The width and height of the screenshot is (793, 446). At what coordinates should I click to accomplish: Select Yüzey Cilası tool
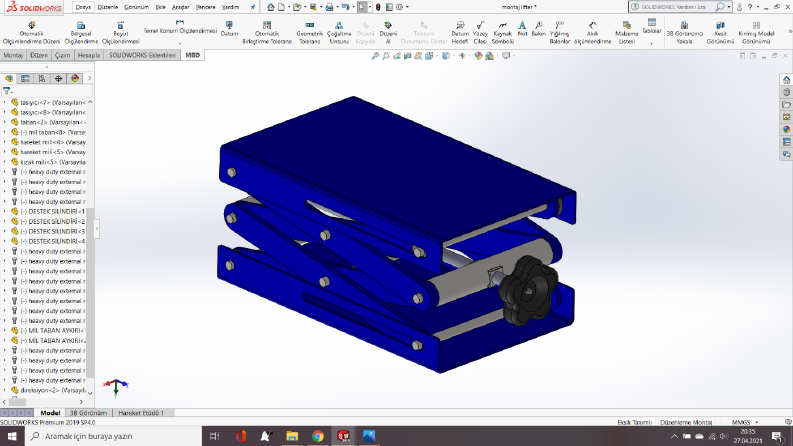(480, 33)
